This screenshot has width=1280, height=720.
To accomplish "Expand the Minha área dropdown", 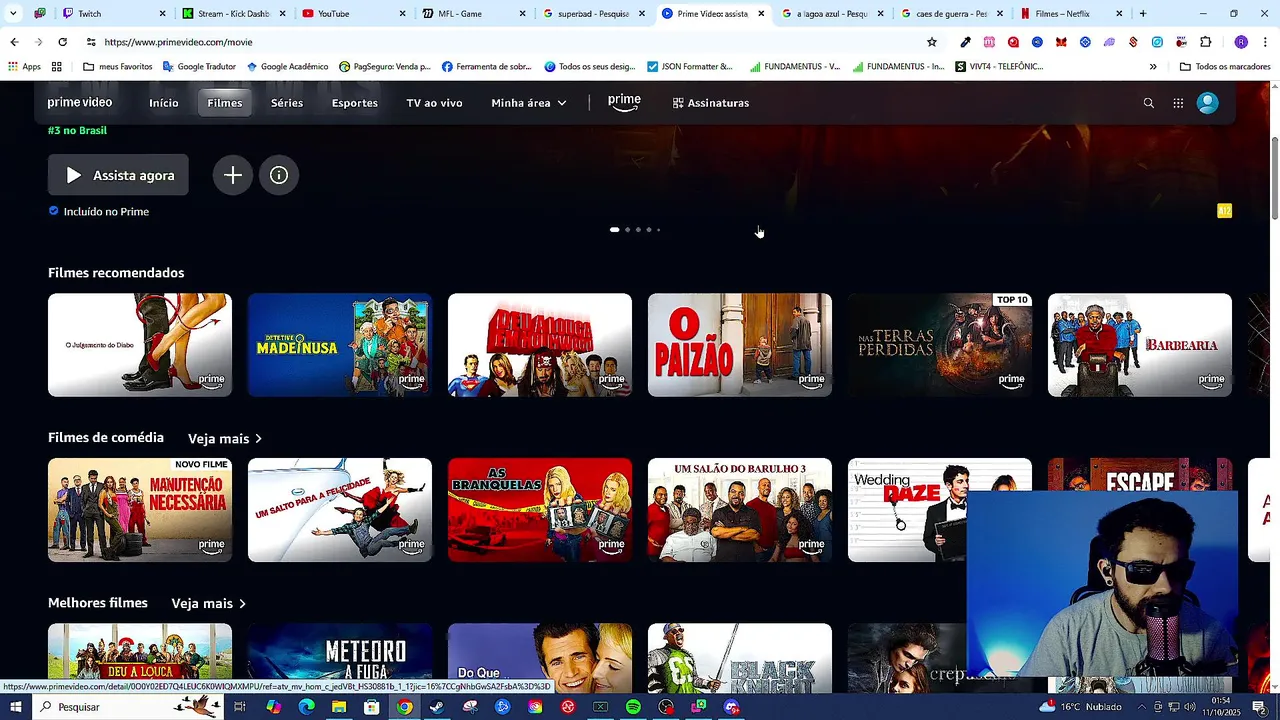I will [529, 103].
